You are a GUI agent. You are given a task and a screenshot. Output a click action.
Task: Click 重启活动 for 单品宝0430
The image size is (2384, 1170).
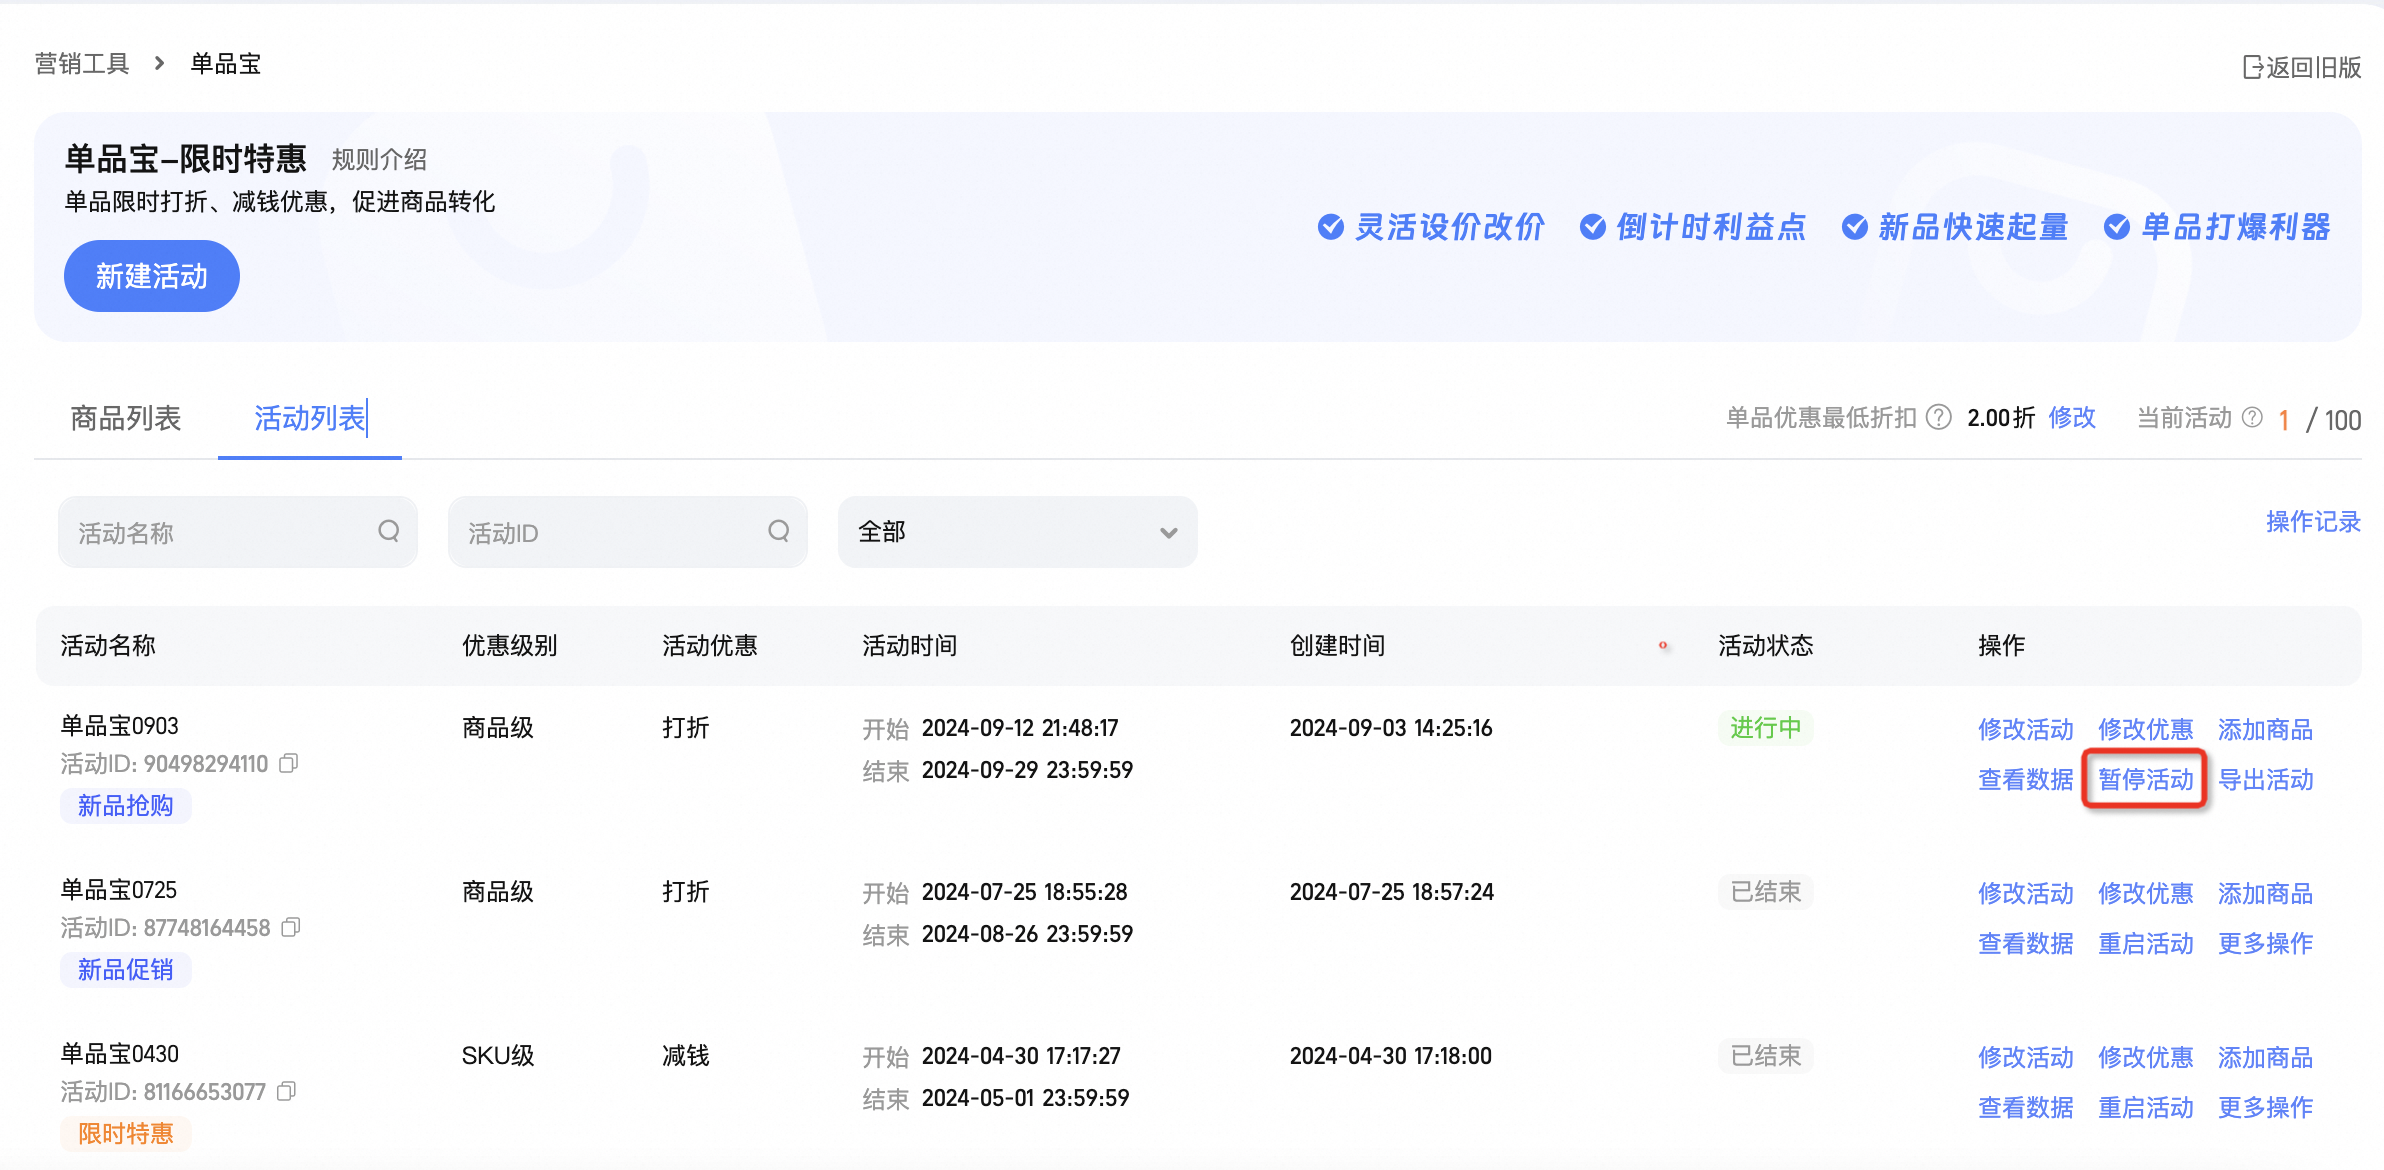(2146, 1107)
